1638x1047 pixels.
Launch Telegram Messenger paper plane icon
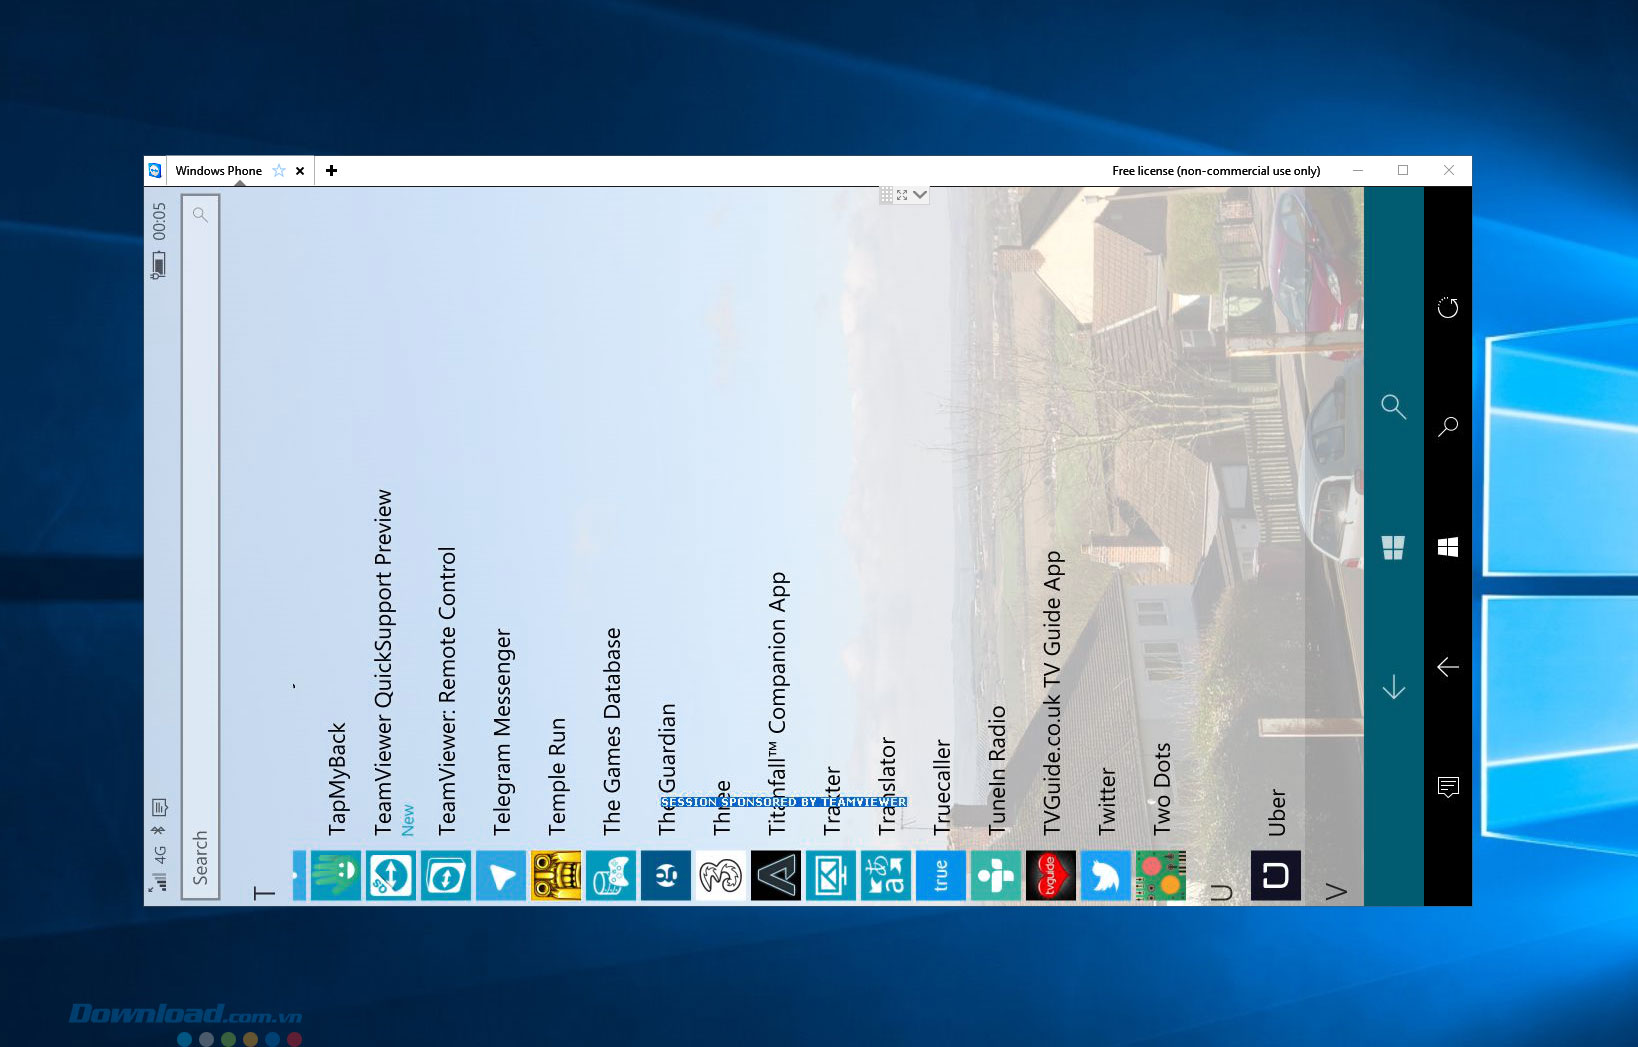[x=501, y=876]
